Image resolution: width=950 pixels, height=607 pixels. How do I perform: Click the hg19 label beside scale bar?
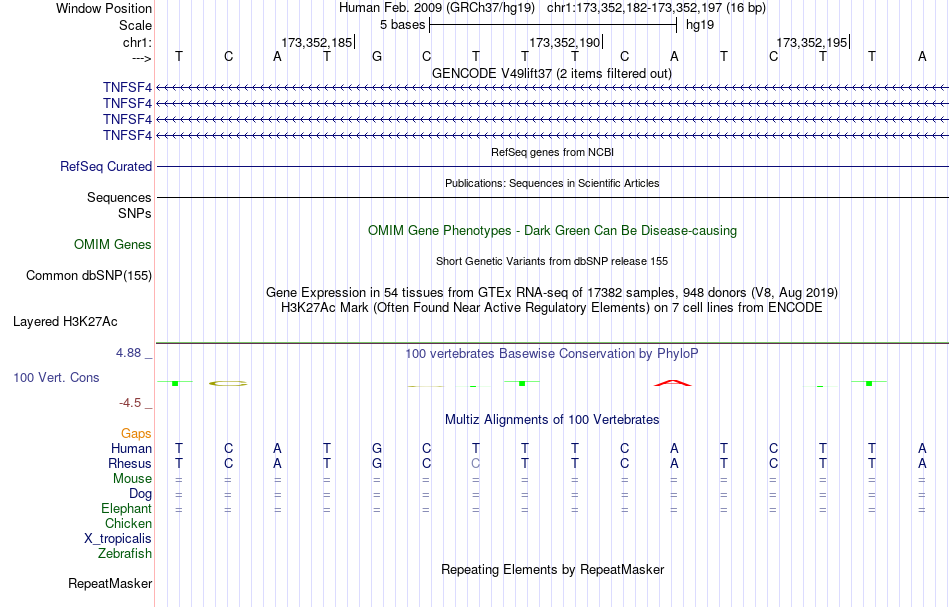click(x=700, y=25)
